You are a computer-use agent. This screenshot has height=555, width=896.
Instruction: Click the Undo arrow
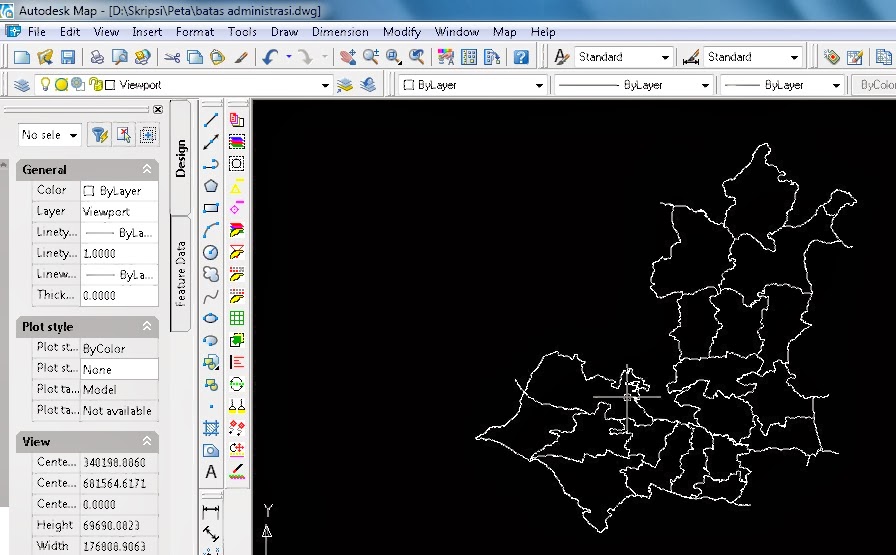click(270, 57)
